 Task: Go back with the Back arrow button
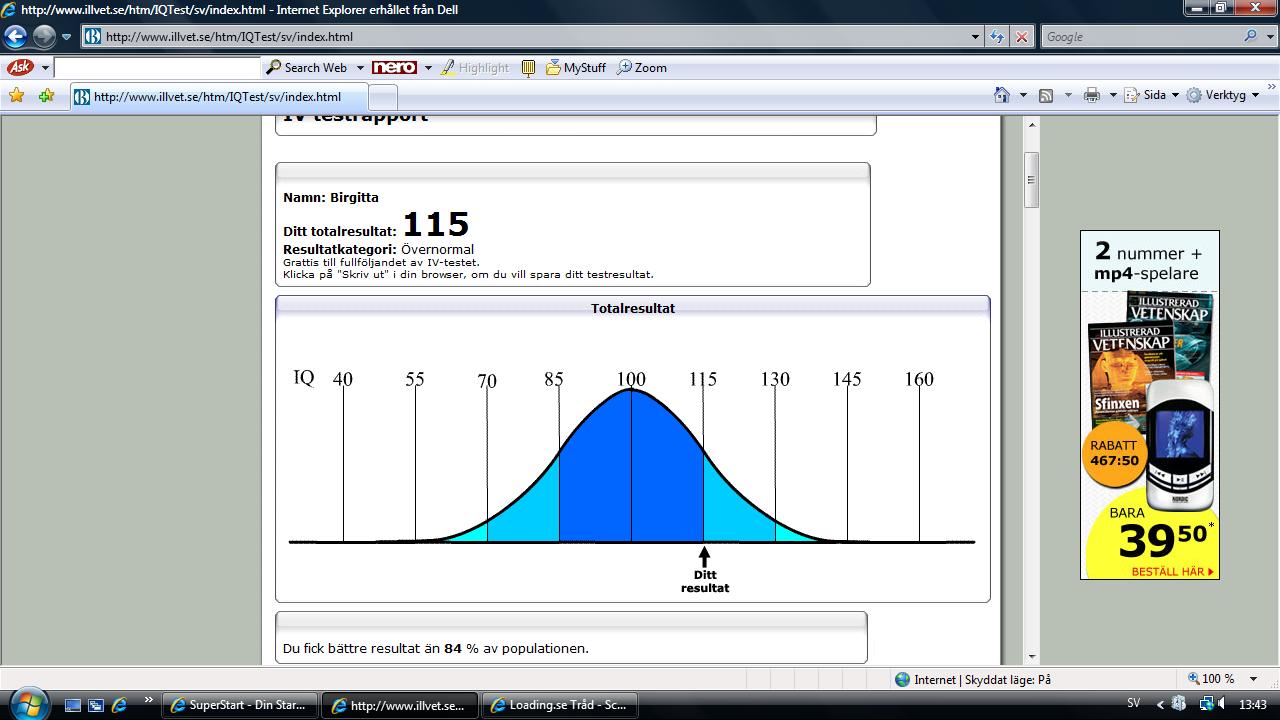click(15, 37)
